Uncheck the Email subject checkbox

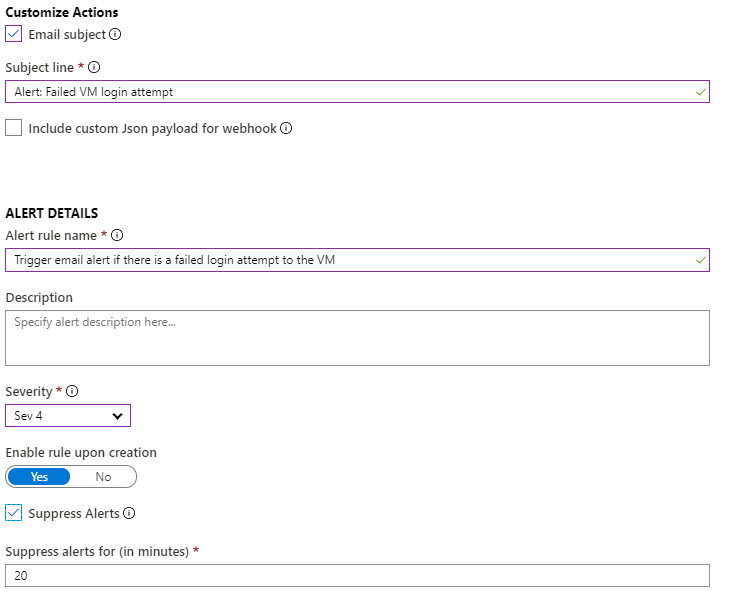(x=14, y=34)
